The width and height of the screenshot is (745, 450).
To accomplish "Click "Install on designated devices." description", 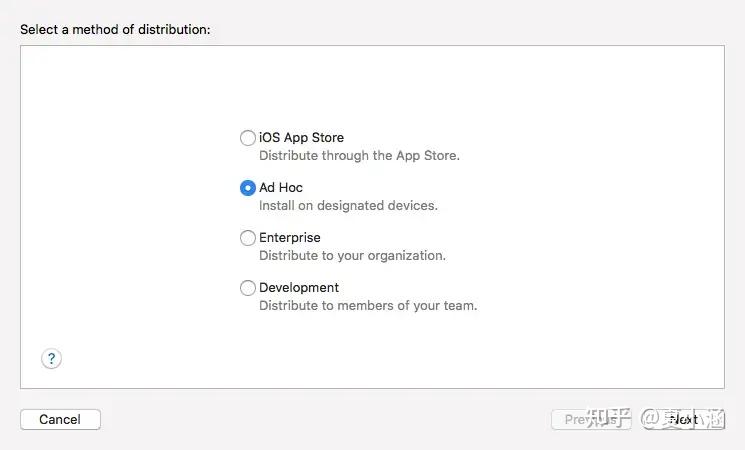I will (x=348, y=206).
